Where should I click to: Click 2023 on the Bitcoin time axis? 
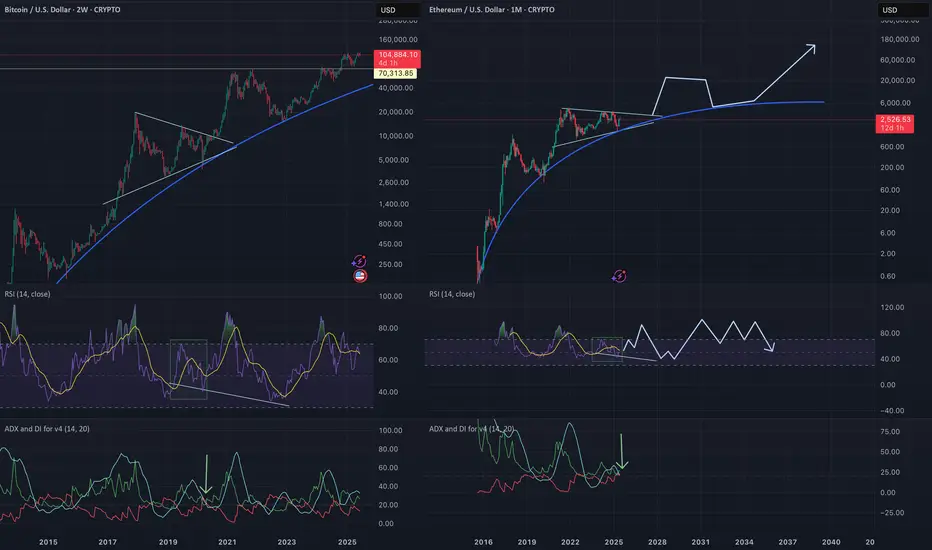pos(286,542)
